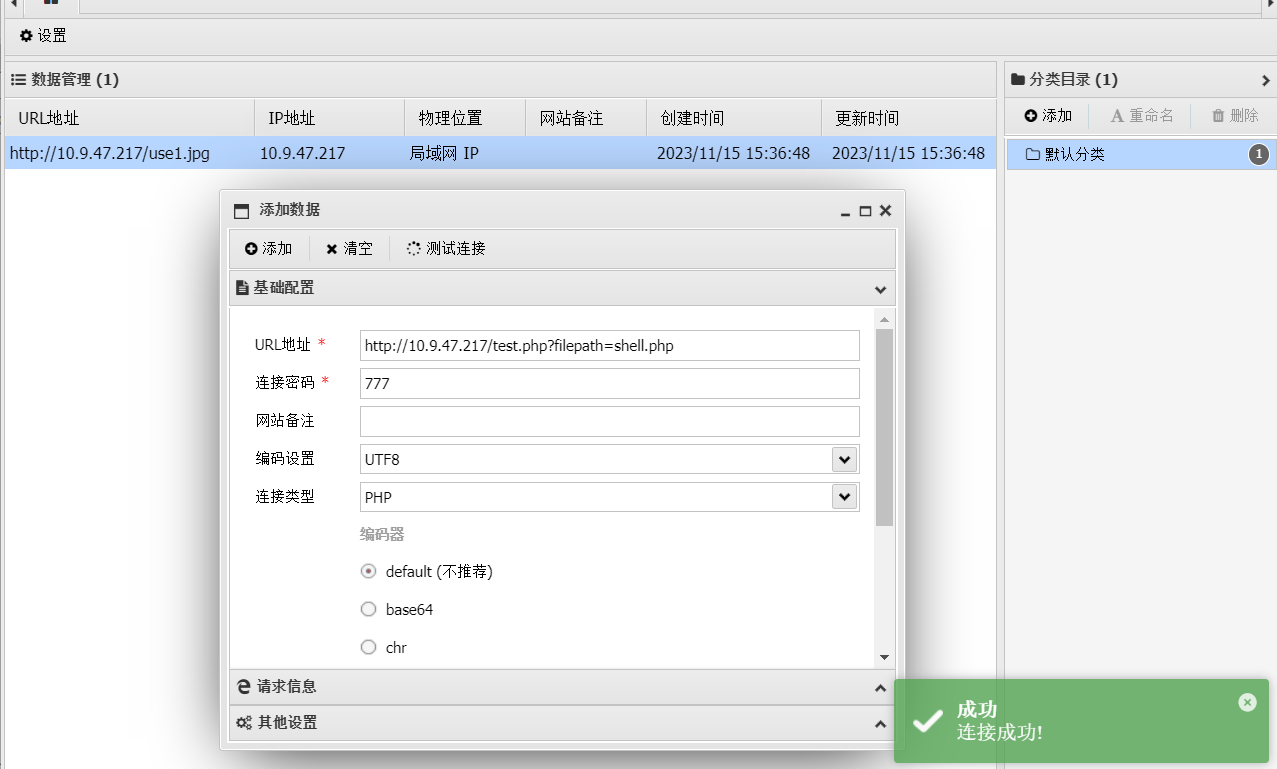Screen dimensions: 1277x769
Task: Click the URL地址 input field
Action: (x=609, y=345)
